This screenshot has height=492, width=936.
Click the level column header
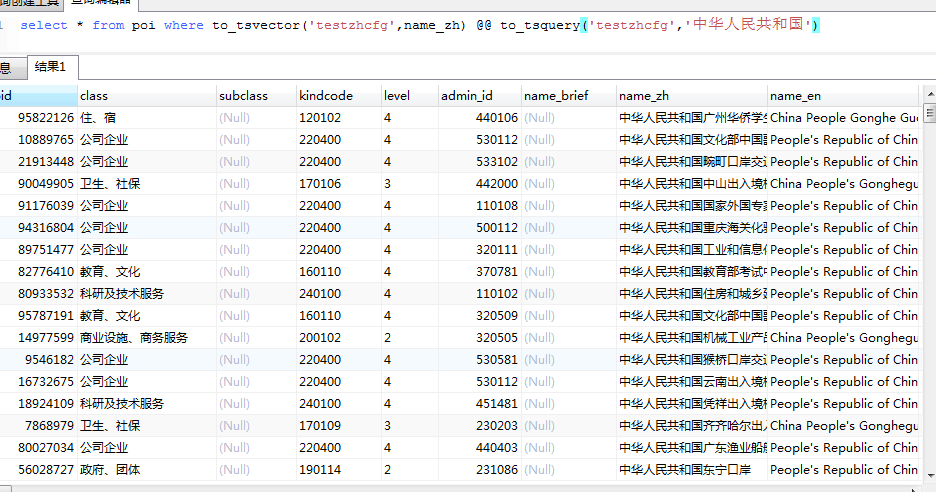tap(410, 96)
